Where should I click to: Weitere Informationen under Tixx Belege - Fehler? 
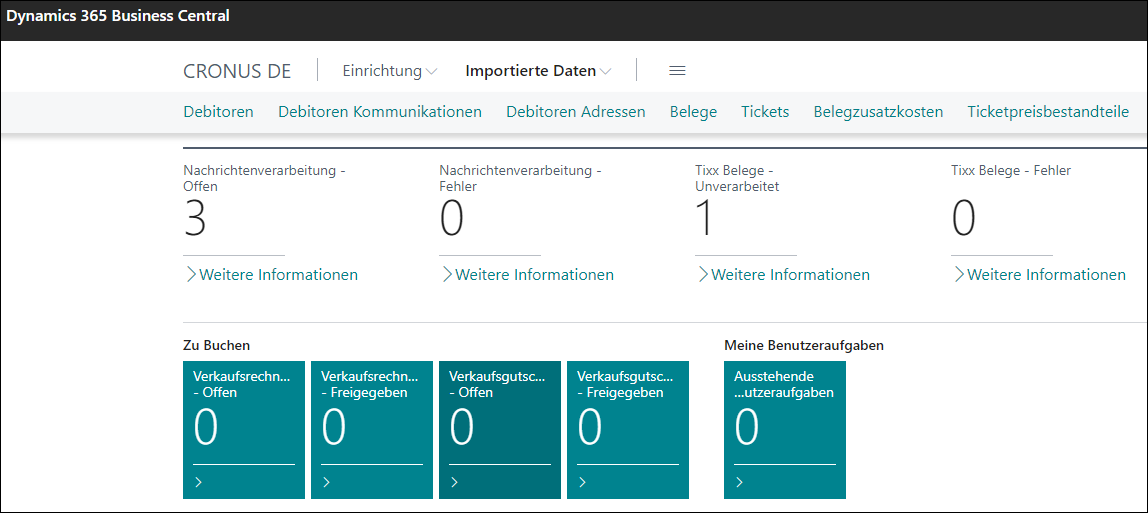[x=1039, y=275]
